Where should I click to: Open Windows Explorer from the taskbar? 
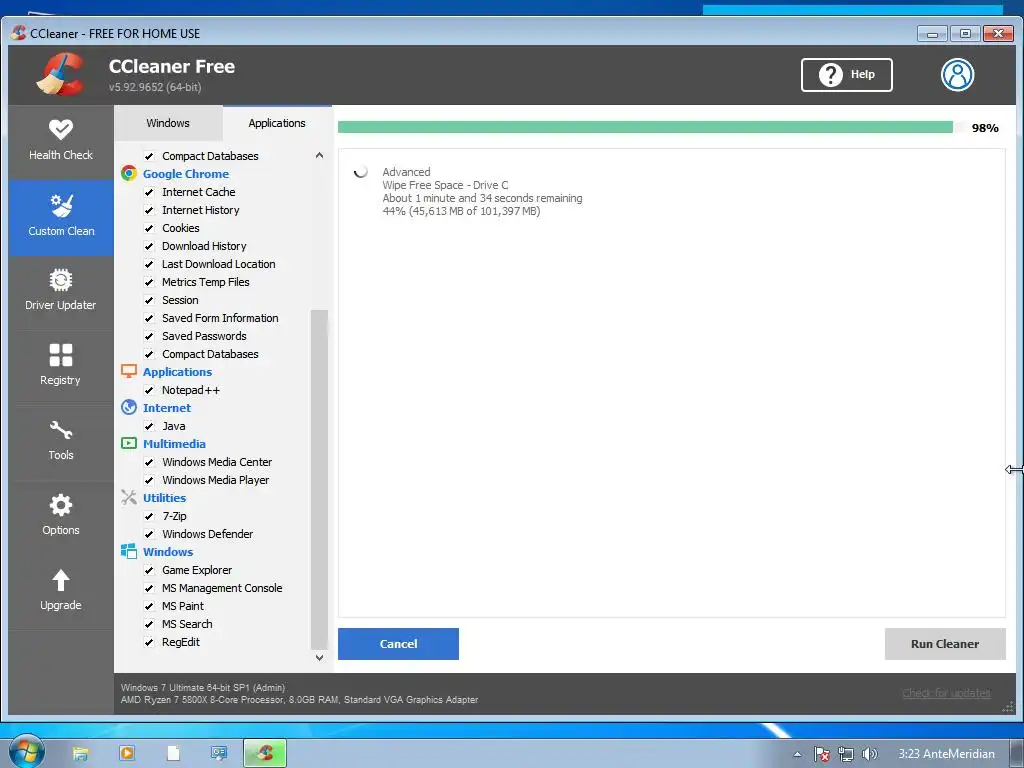(80, 754)
